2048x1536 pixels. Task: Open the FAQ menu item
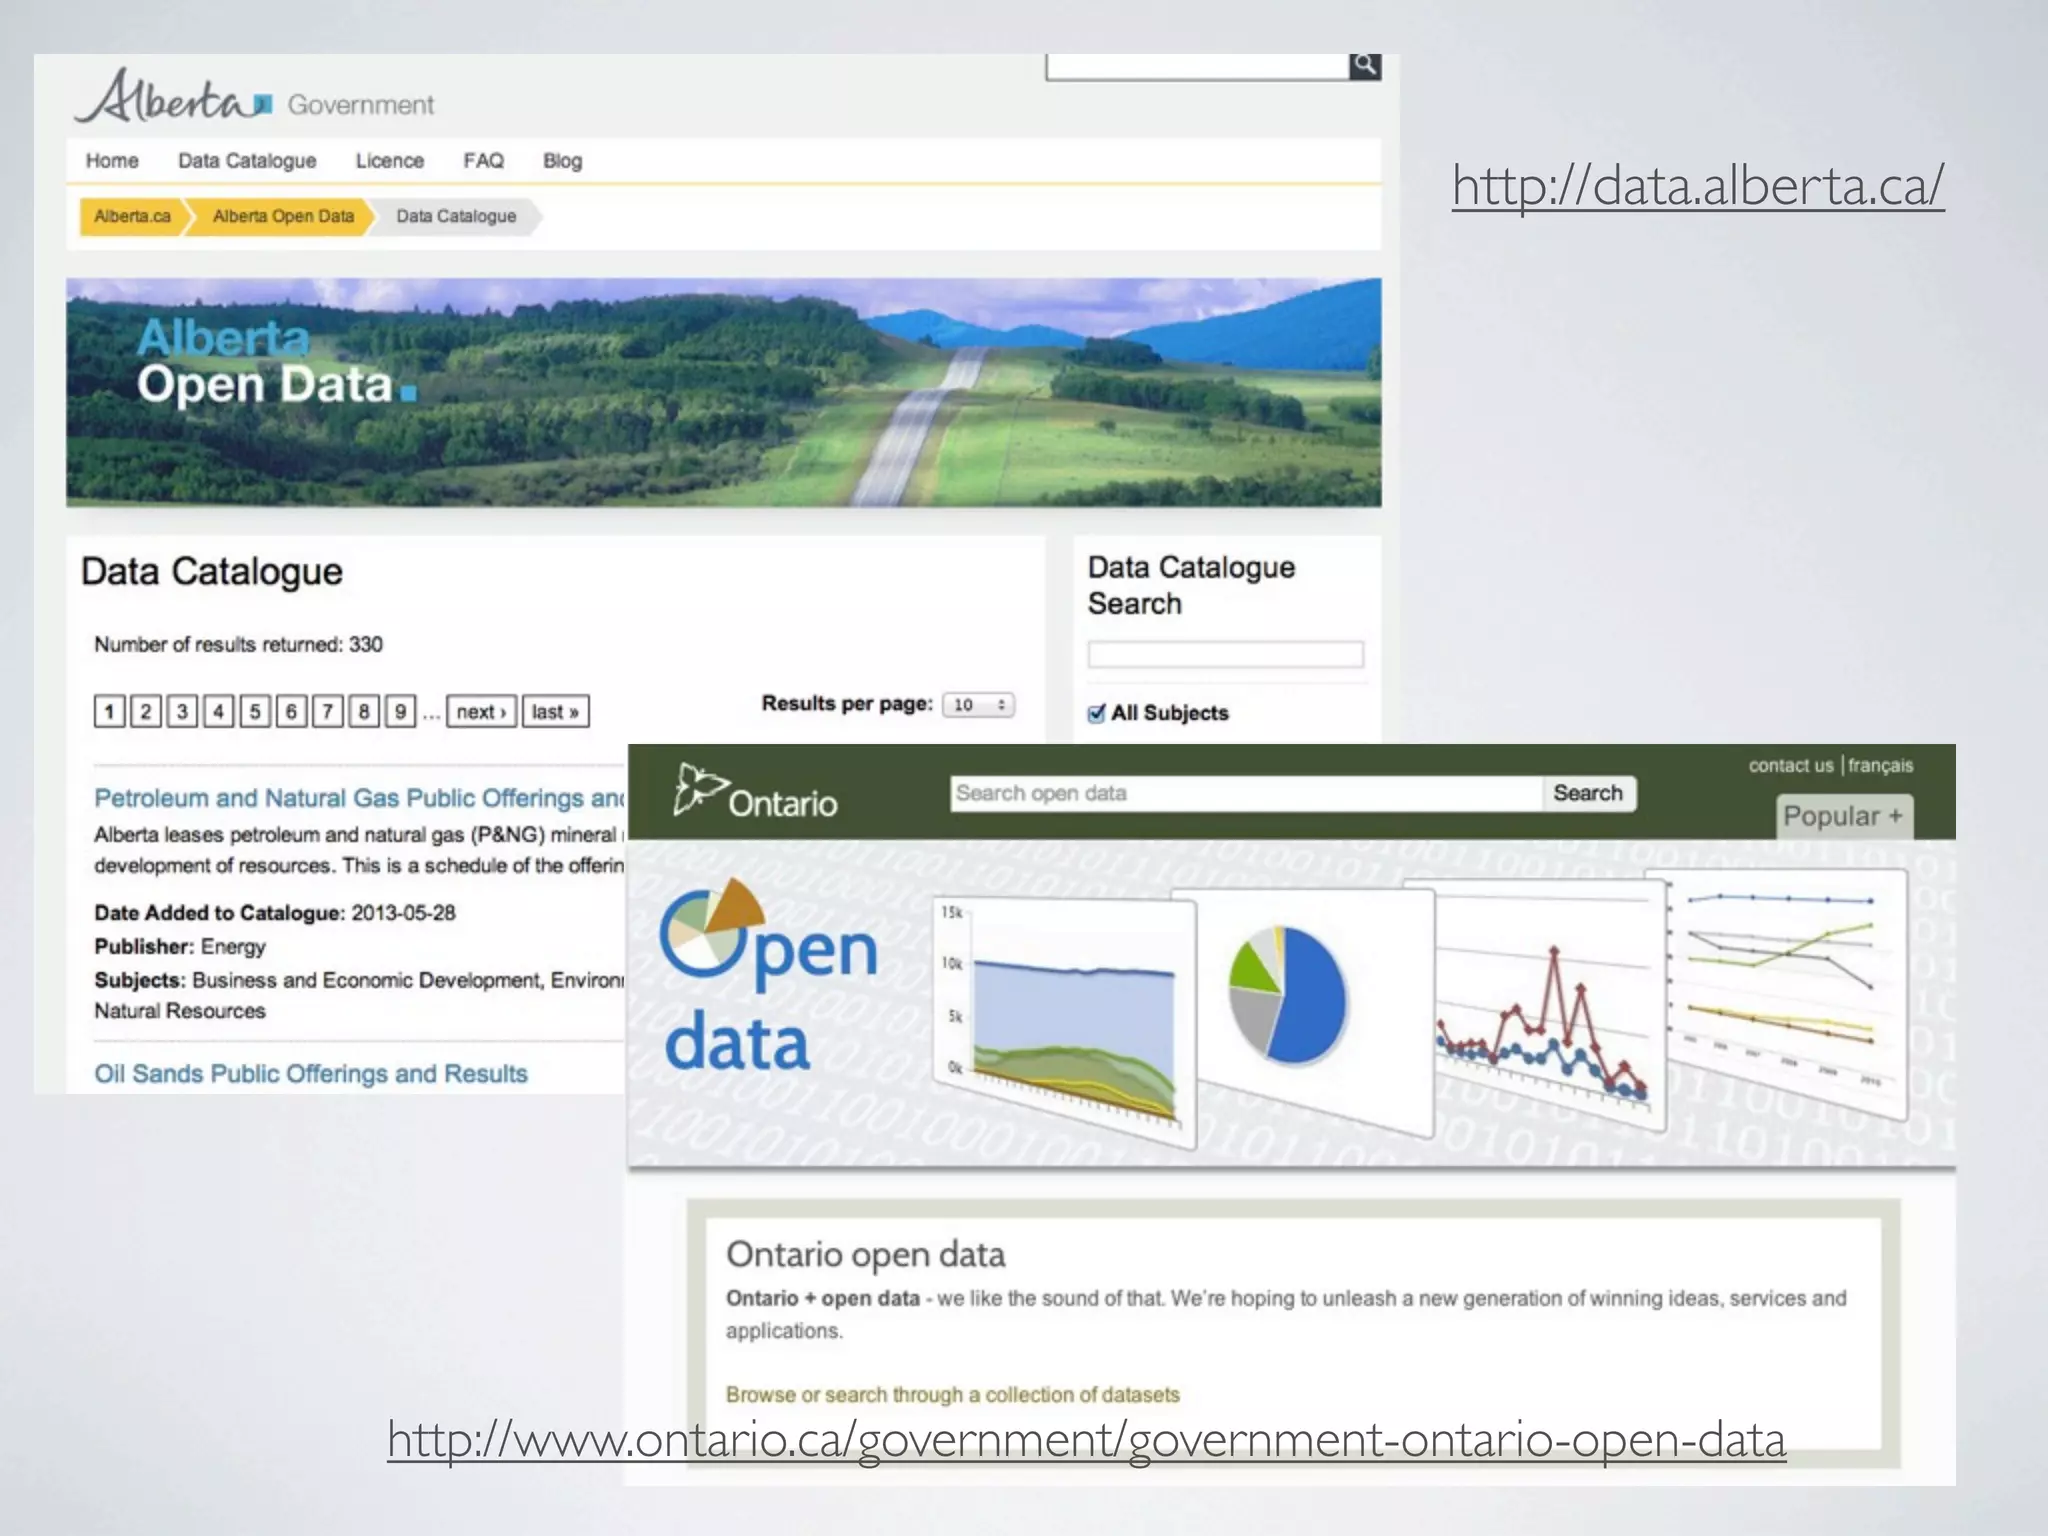(x=483, y=161)
